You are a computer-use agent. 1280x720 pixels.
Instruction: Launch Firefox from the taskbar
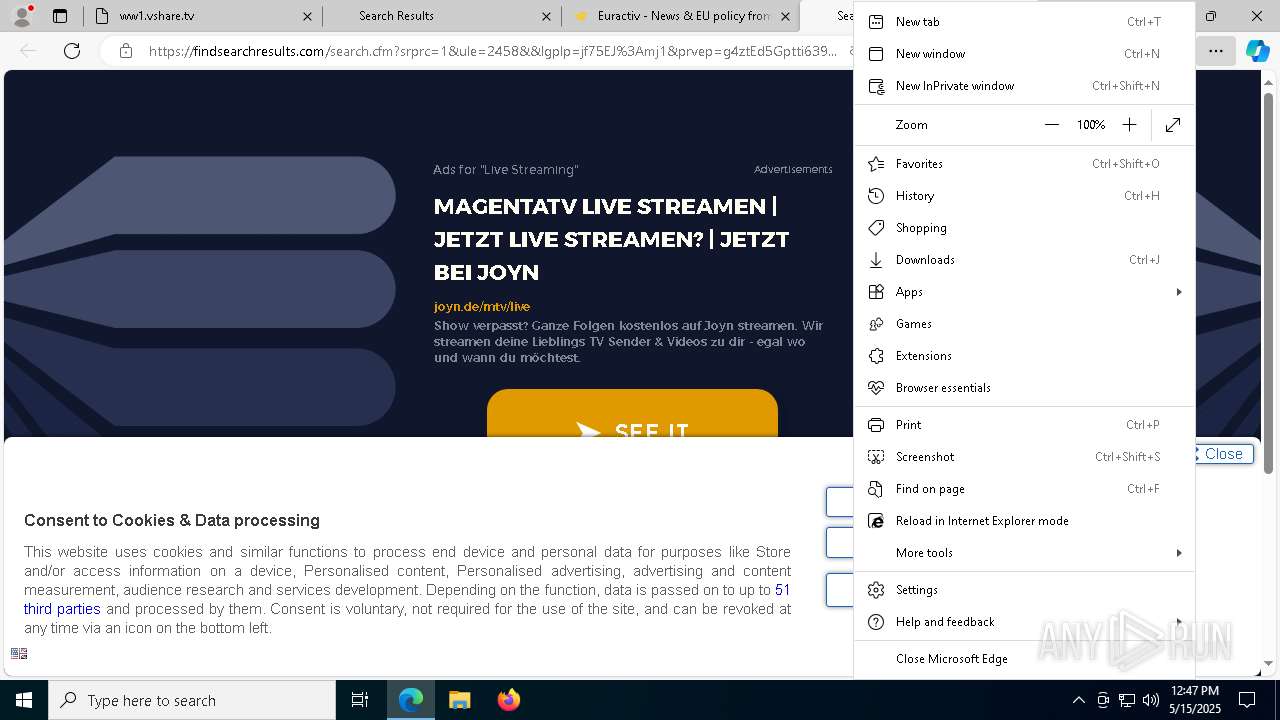coord(508,700)
